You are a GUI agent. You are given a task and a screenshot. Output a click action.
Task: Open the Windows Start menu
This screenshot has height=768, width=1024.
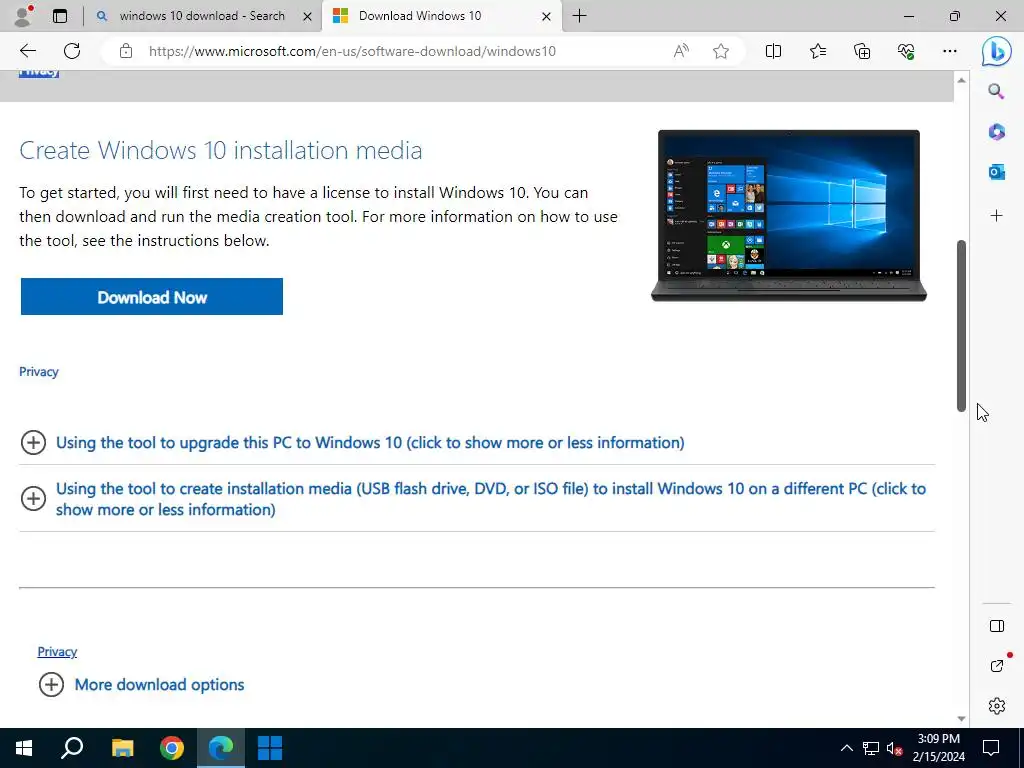[x=24, y=748]
